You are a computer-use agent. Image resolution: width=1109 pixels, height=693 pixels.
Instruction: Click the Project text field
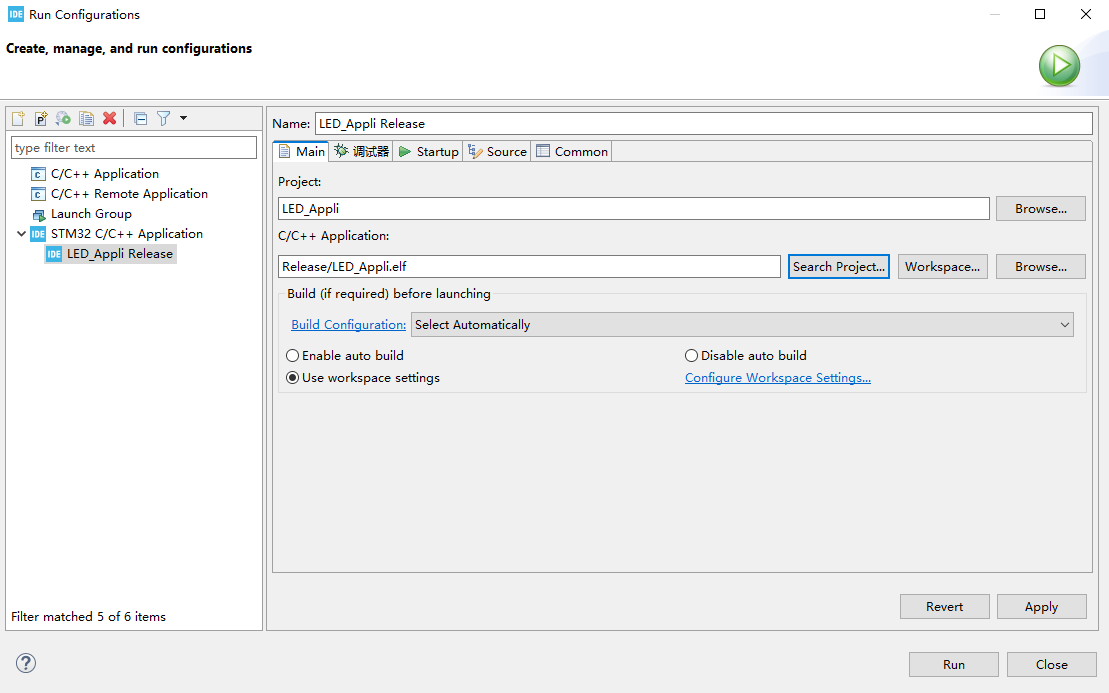634,209
